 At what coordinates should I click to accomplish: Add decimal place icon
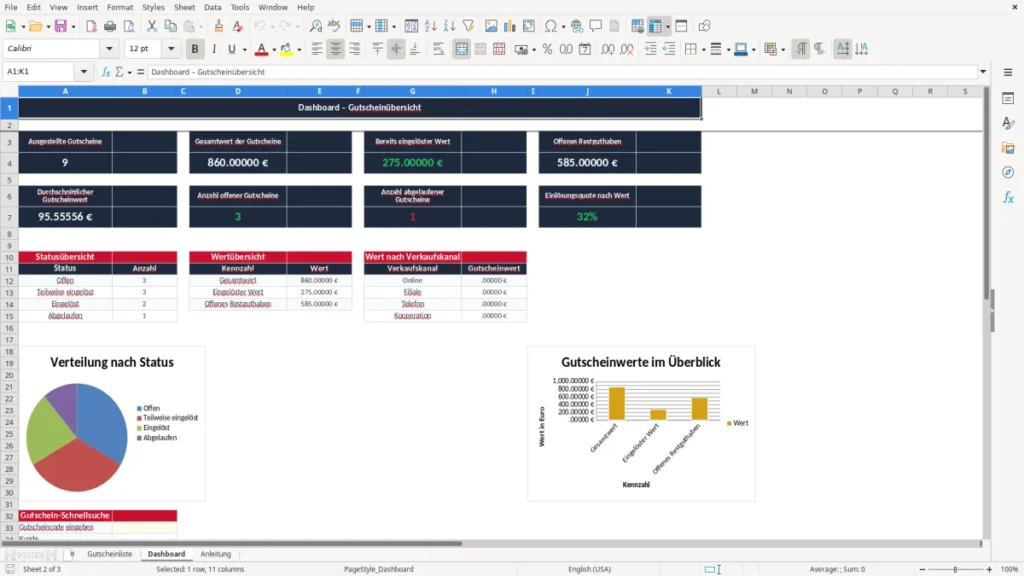[x=607, y=49]
